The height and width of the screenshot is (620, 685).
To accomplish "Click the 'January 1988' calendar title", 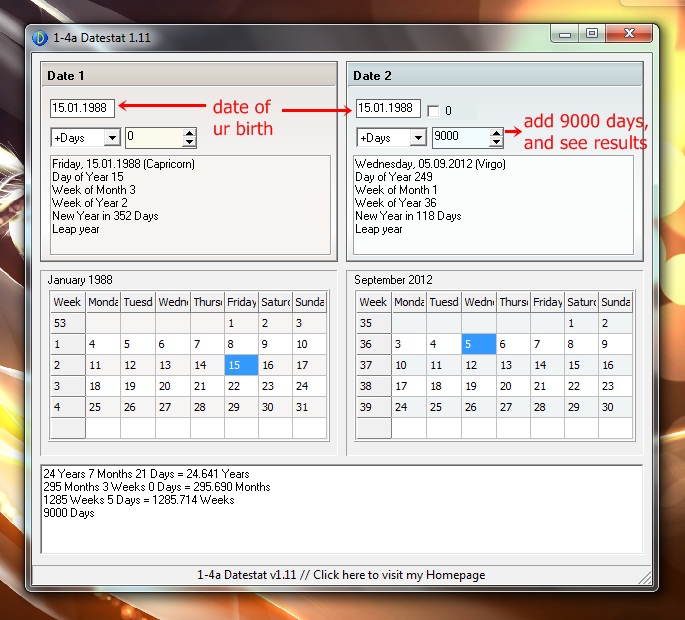I will coord(80,280).
